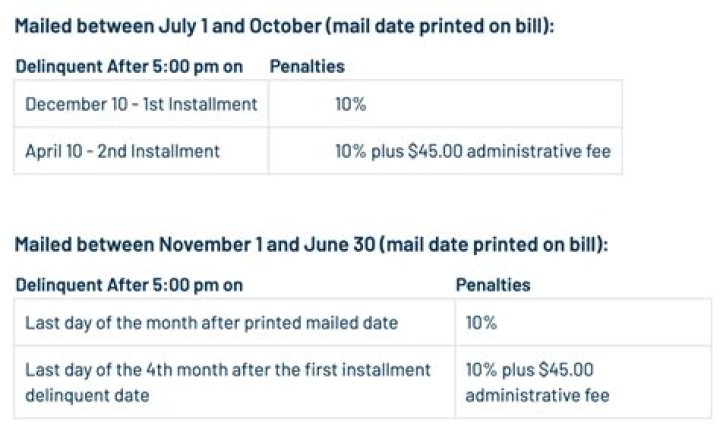The image size is (720, 428).
Task: Click the second table's "10% plus $45.00 administrative fee" cell
Action: [537, 382]
